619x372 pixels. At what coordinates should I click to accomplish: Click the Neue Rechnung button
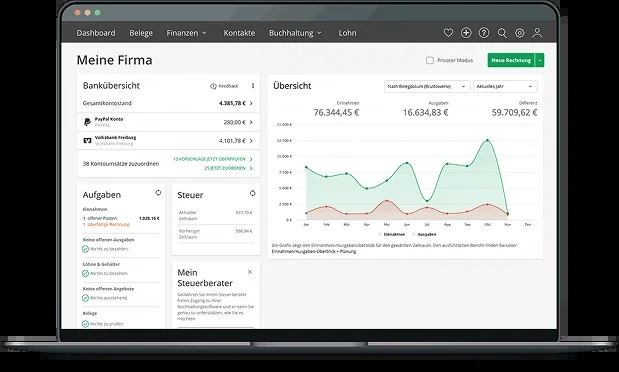tap(511, 60)
